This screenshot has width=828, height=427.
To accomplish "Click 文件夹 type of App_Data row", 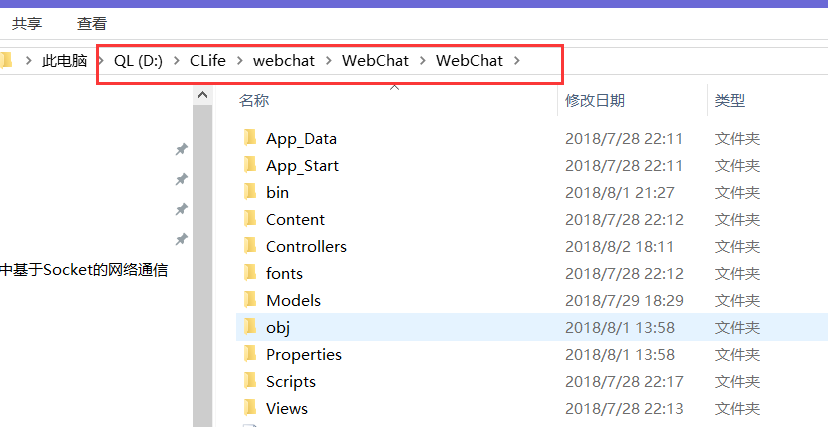I will 738,139.
